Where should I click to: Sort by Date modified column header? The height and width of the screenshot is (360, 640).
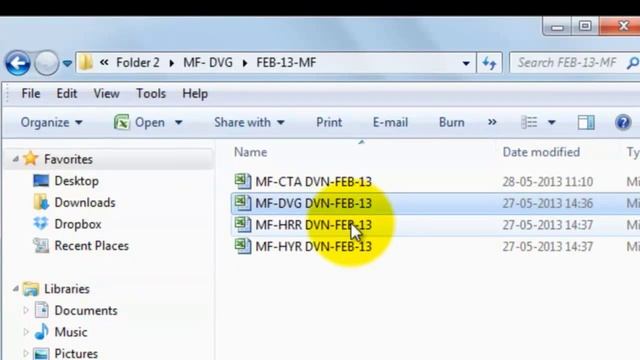[541, 152]
